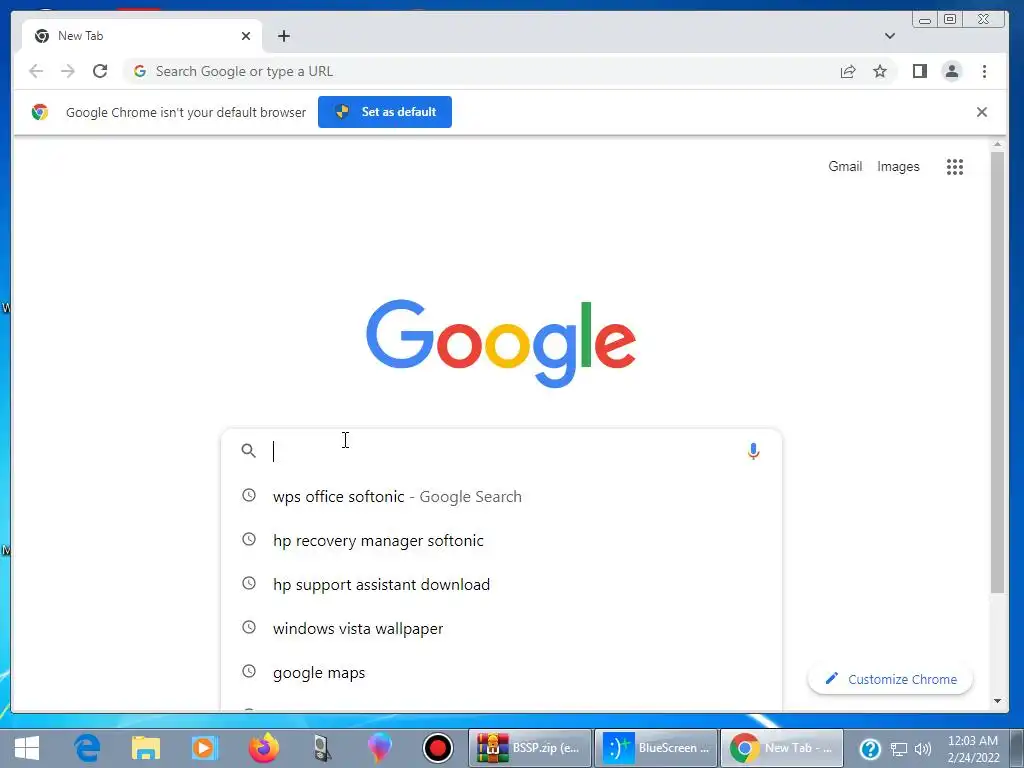Open the media player taskbar icon
Screen dimensions: 1024x768
click(x=204, y=748)
